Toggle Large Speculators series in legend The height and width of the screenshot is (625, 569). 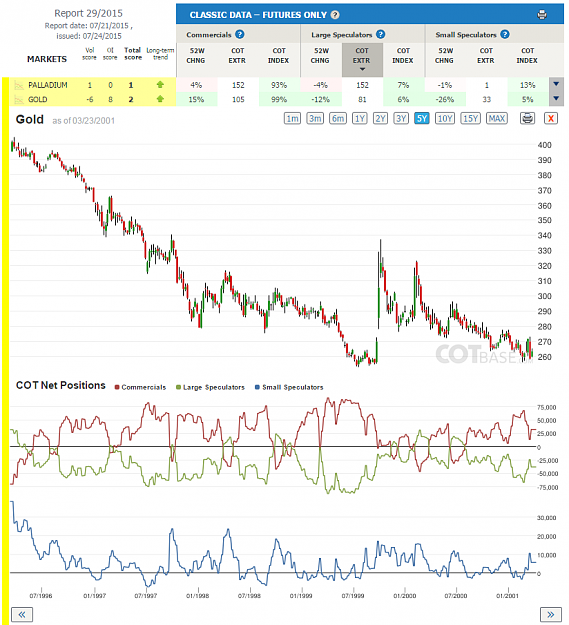(210, 387)
